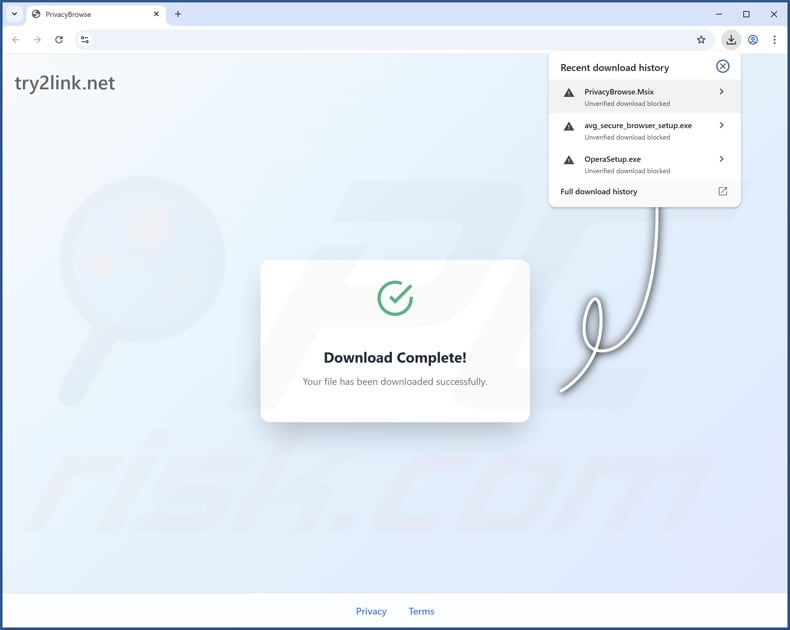Open the profile avatar menu
The width and height of the screenshot is (790, 630).
(x=753, y=40)
